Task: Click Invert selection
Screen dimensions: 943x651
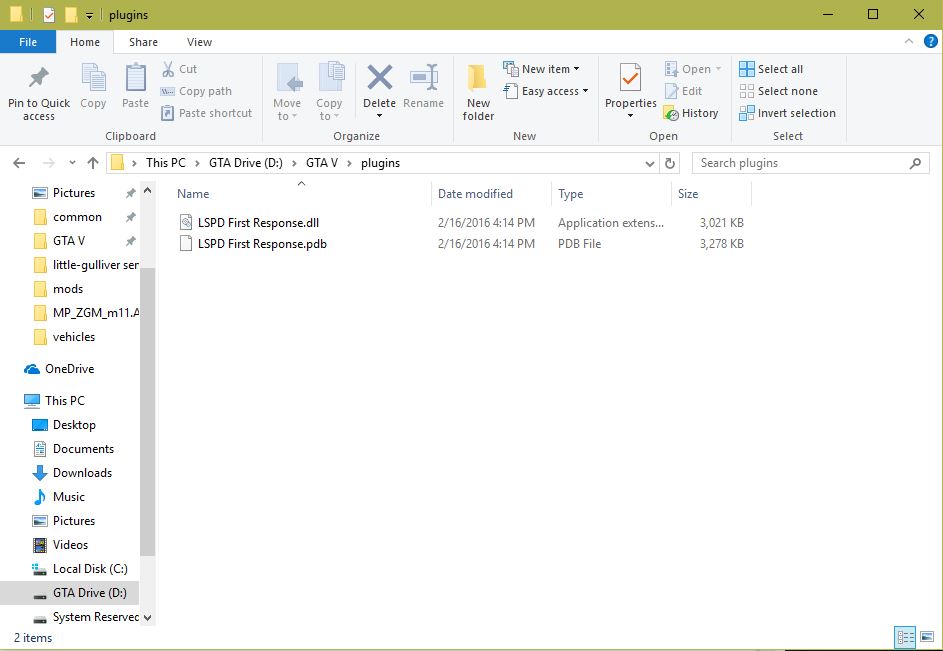Action: pos(787,113)
